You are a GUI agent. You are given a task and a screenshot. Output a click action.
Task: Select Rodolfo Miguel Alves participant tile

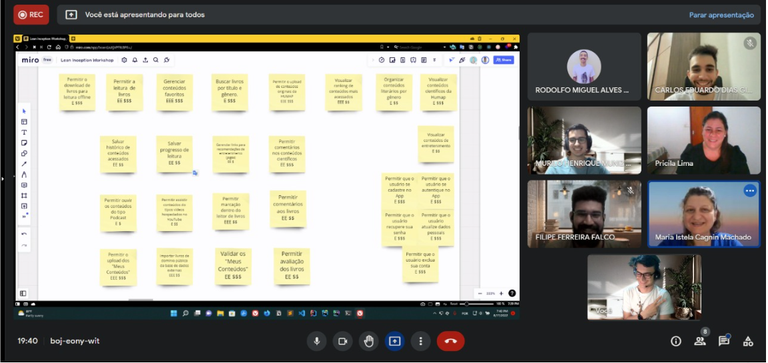point(584,67)
